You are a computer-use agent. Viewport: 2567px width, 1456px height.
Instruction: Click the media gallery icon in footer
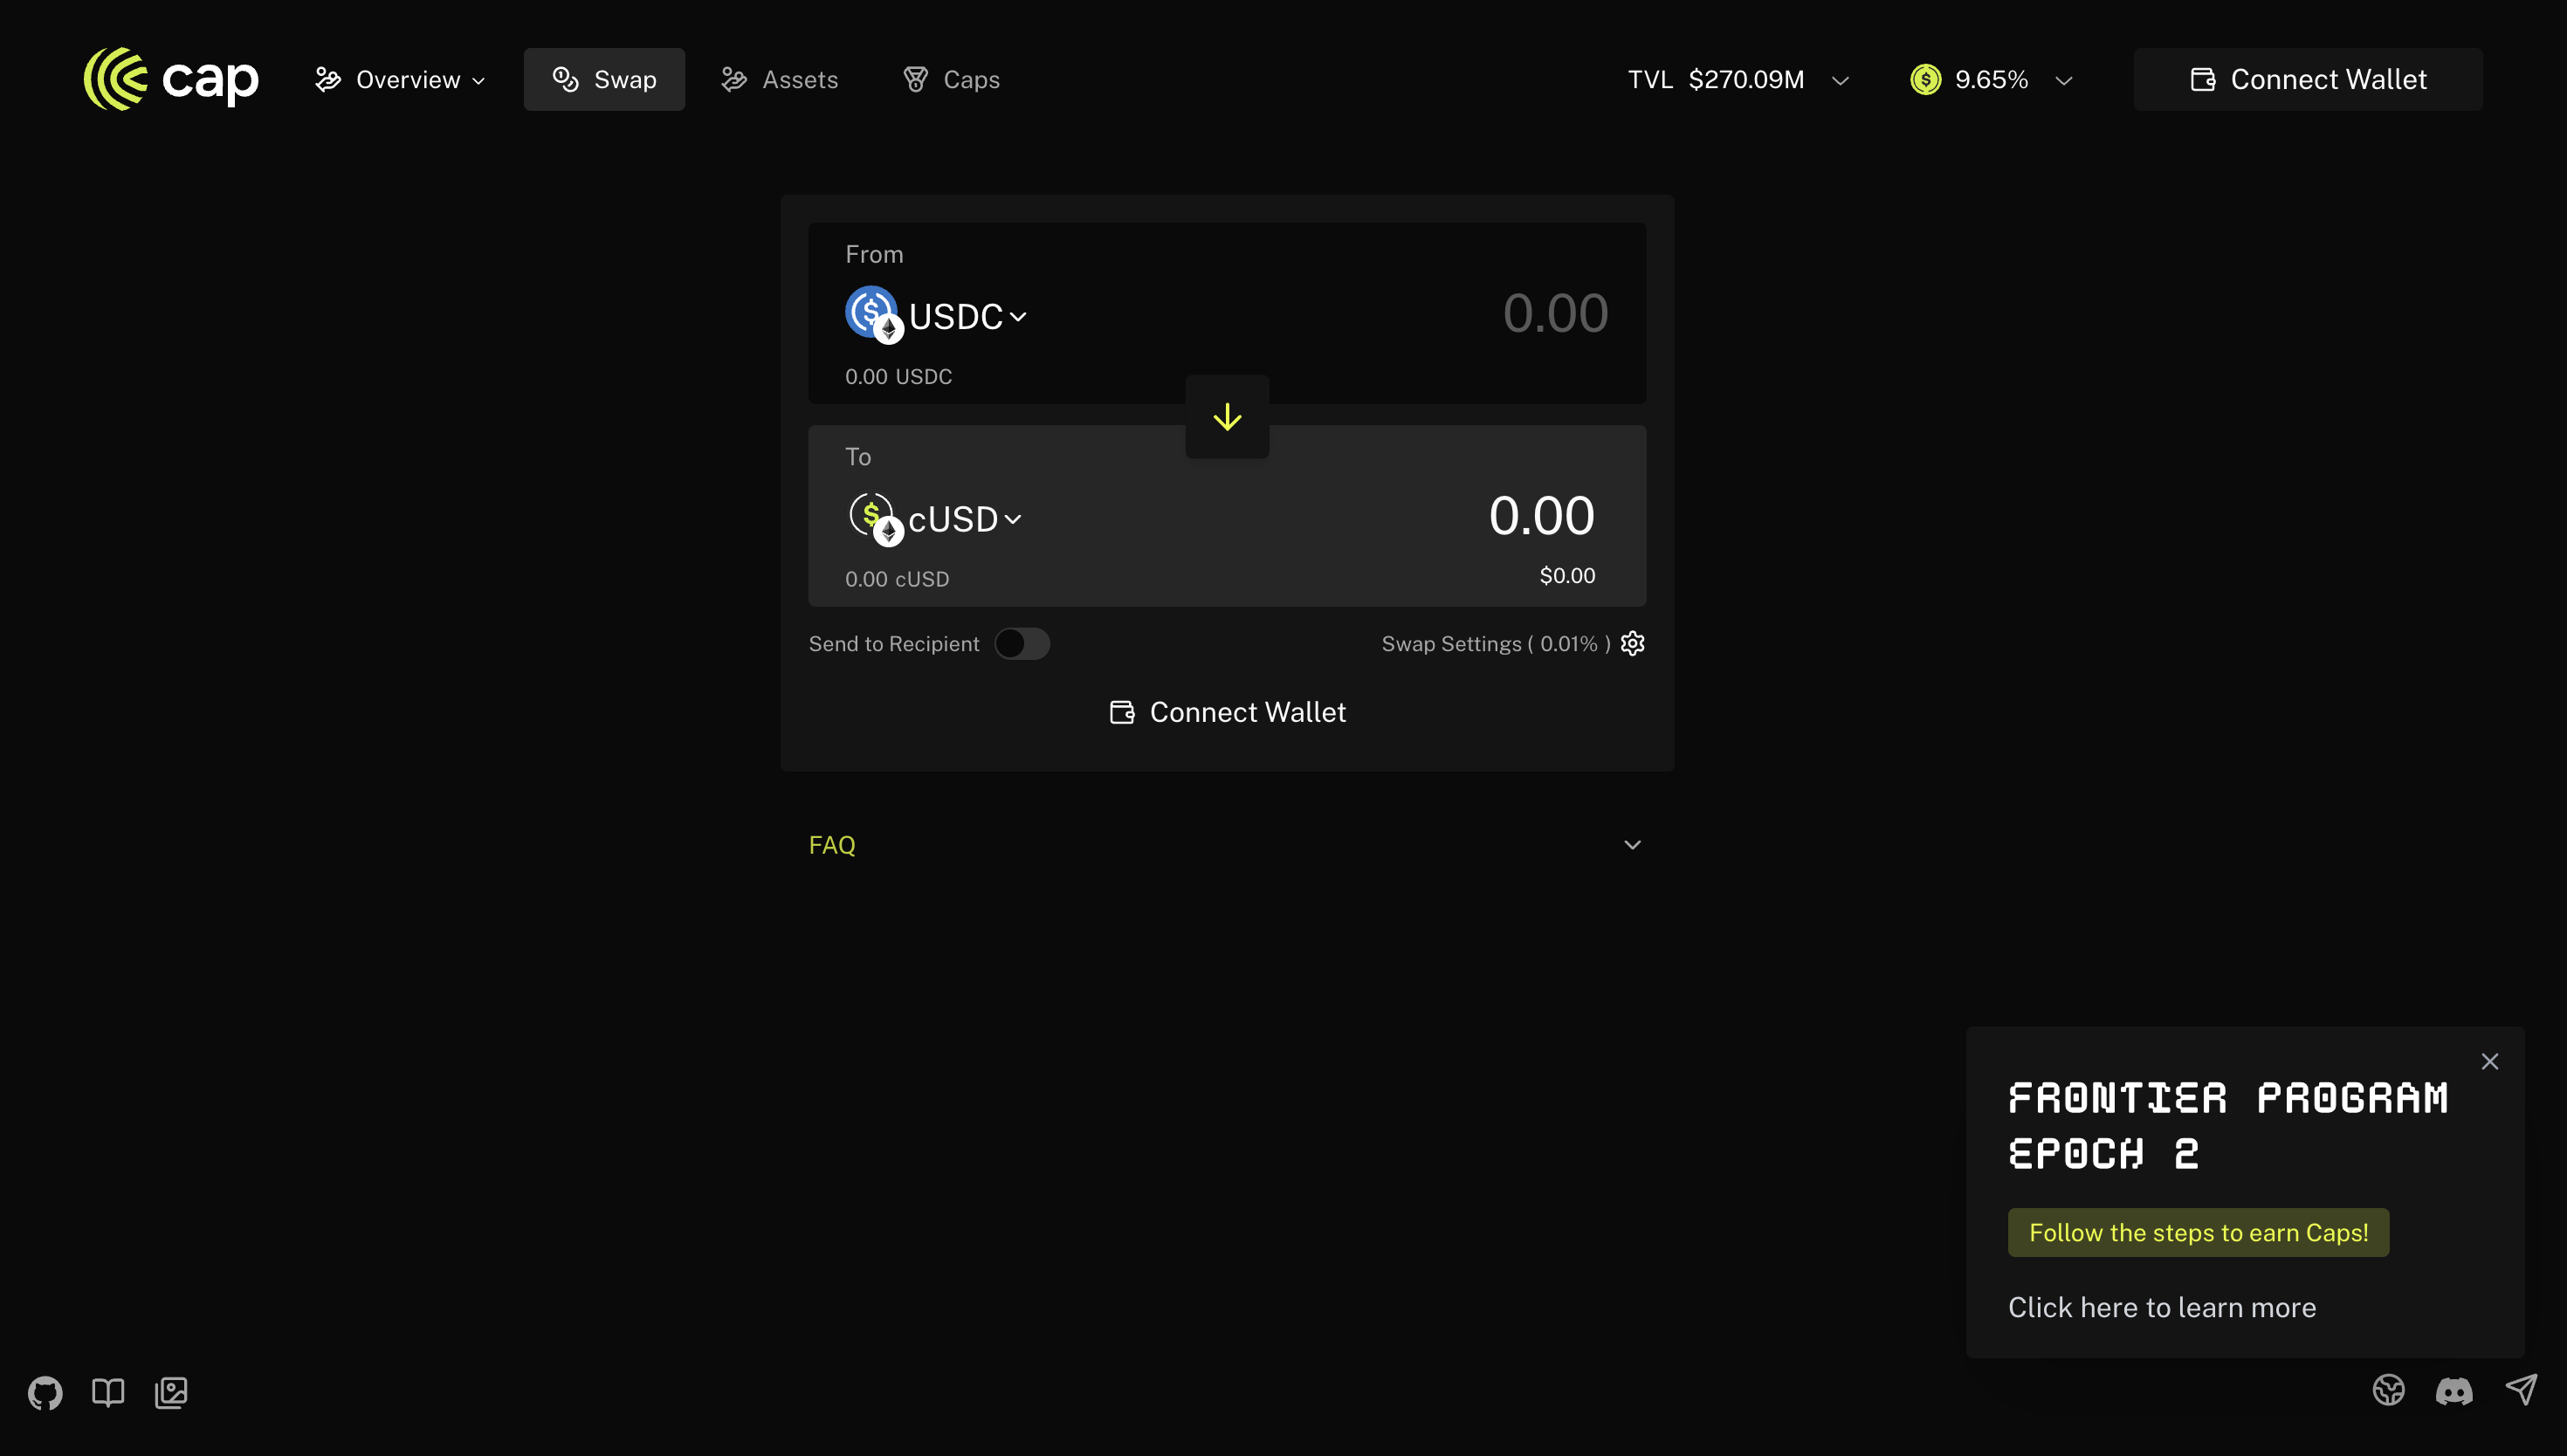(x=171, y=1392)
